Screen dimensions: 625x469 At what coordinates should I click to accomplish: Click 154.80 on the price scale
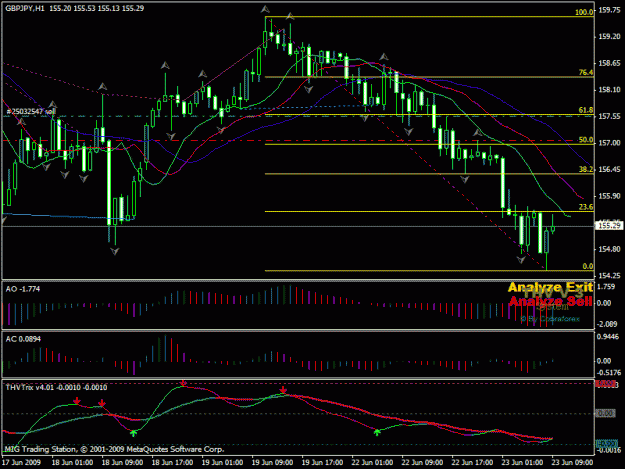609,249
